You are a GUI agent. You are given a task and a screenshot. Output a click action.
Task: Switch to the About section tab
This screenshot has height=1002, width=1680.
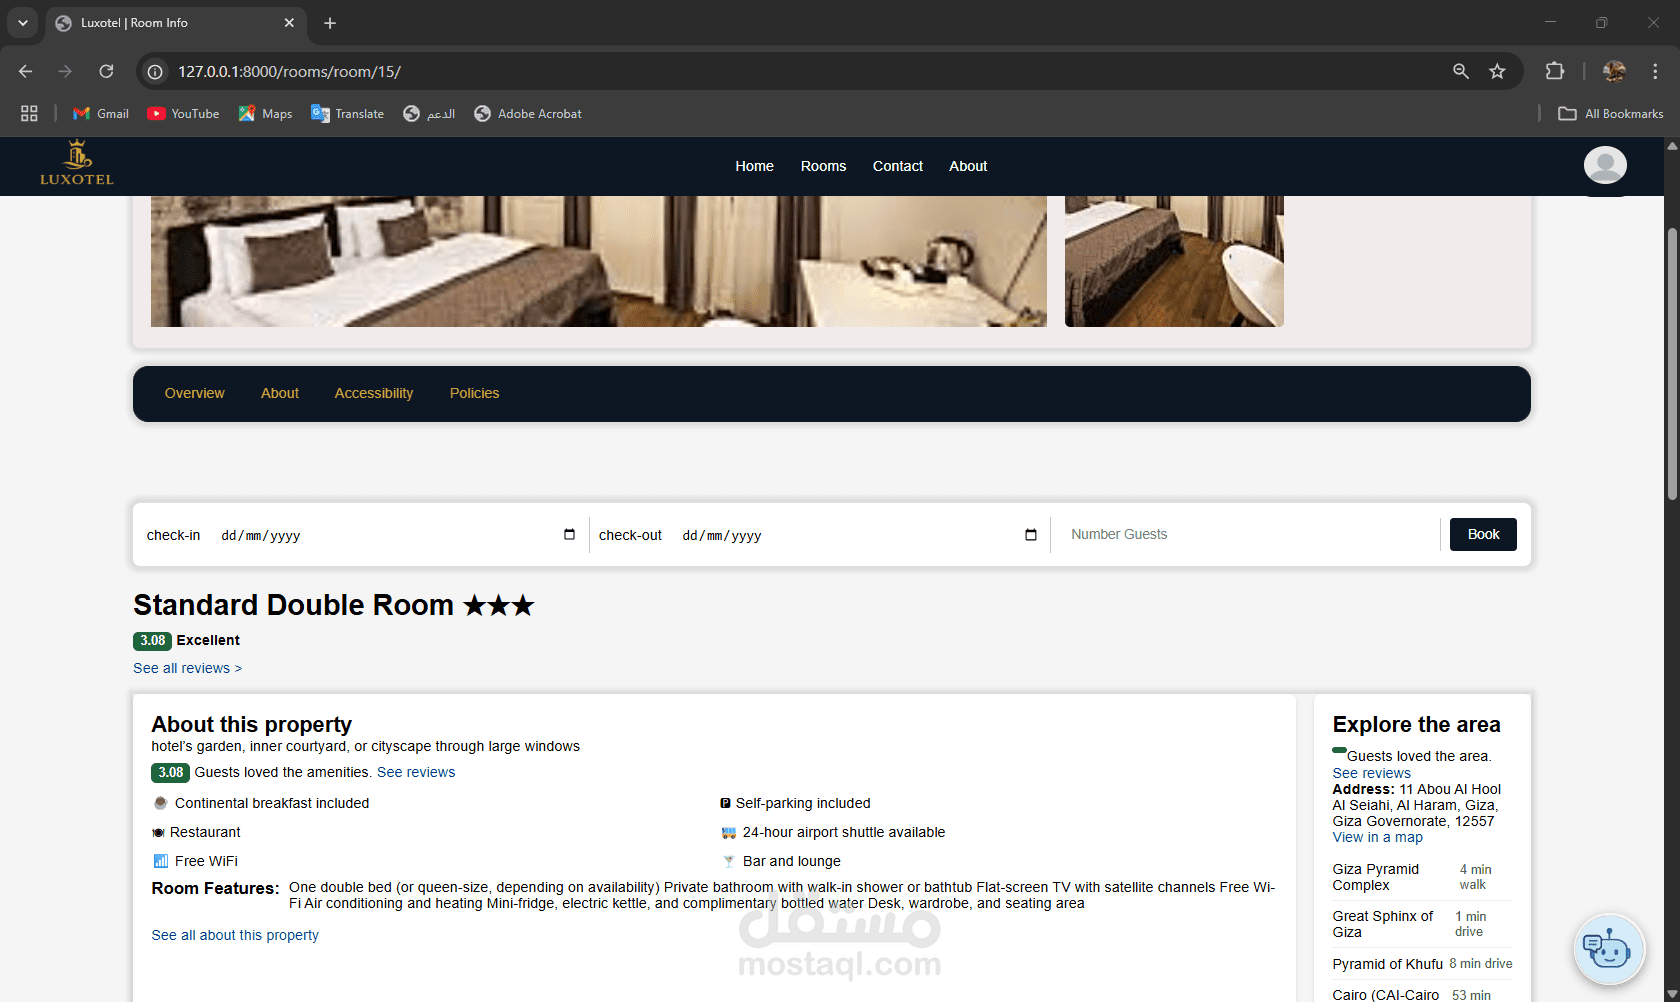(x=280, y=393)
